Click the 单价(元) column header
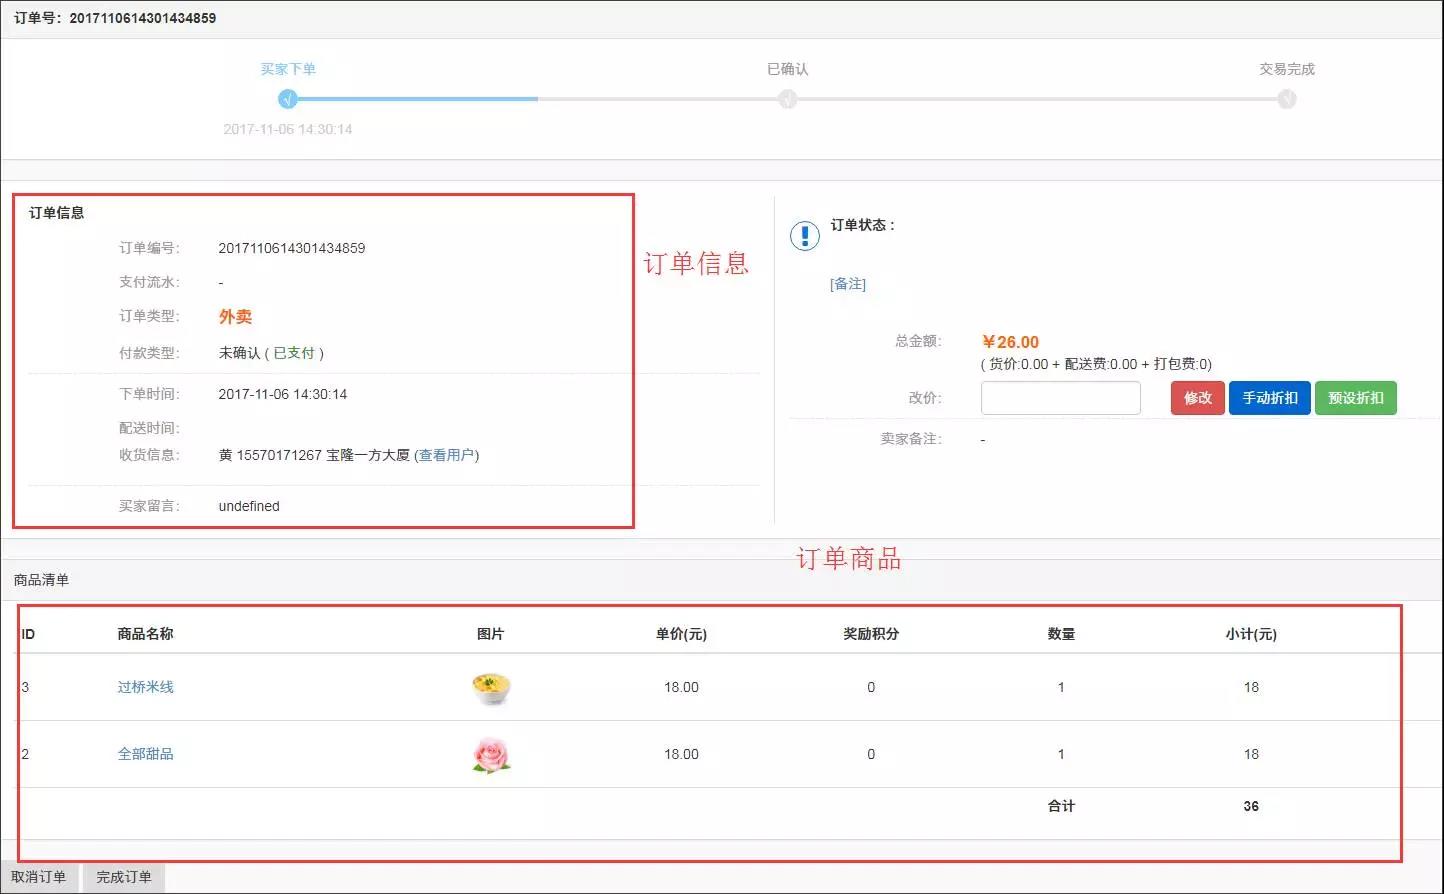The image size is (1444, 894). click(681, 634)
